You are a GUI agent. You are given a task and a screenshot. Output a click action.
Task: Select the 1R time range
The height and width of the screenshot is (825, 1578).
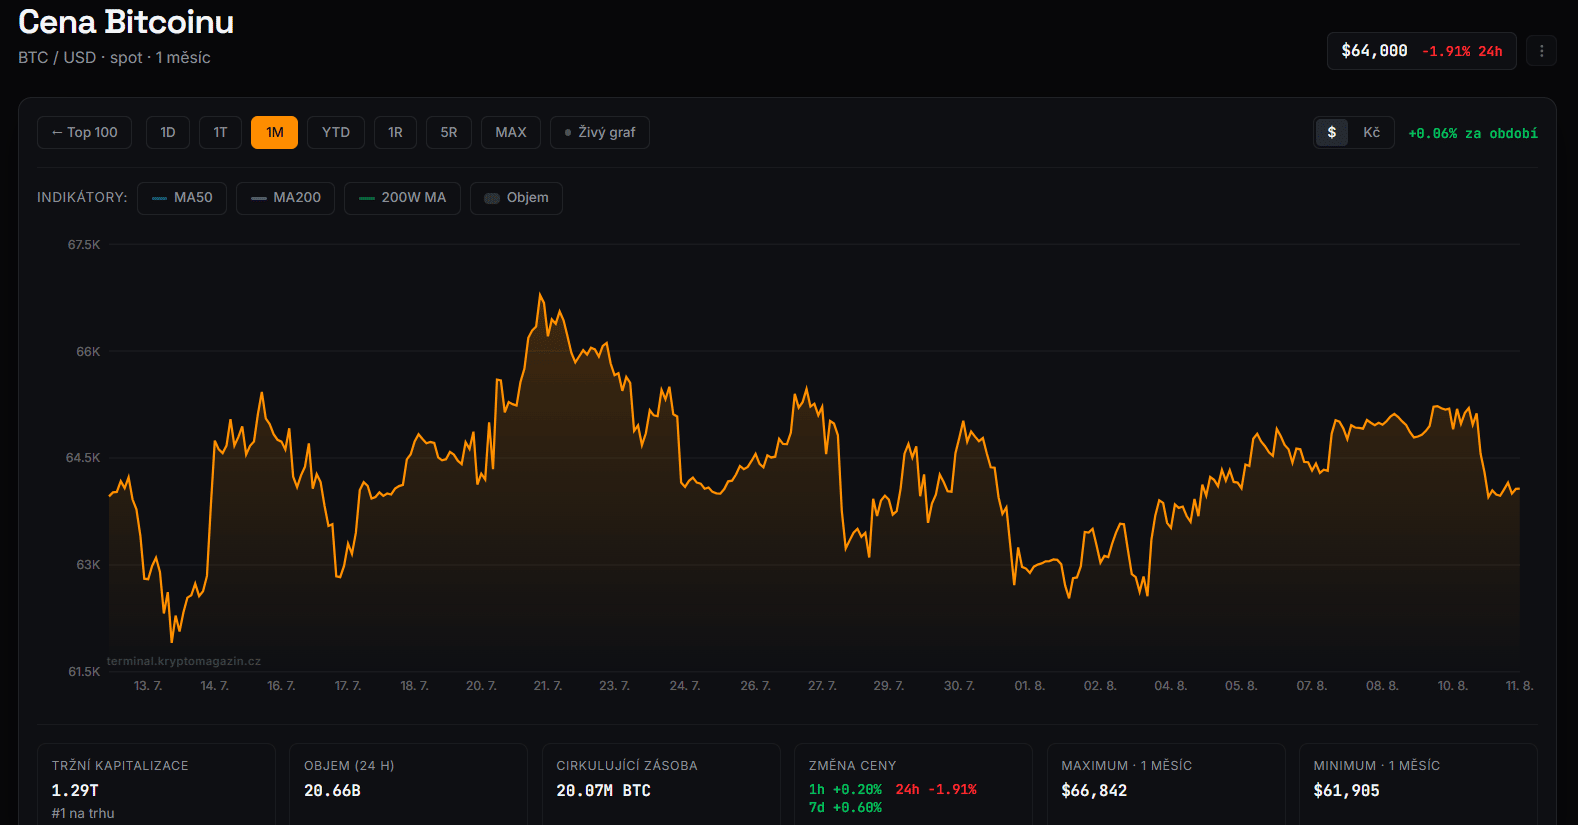coord(395,132)
